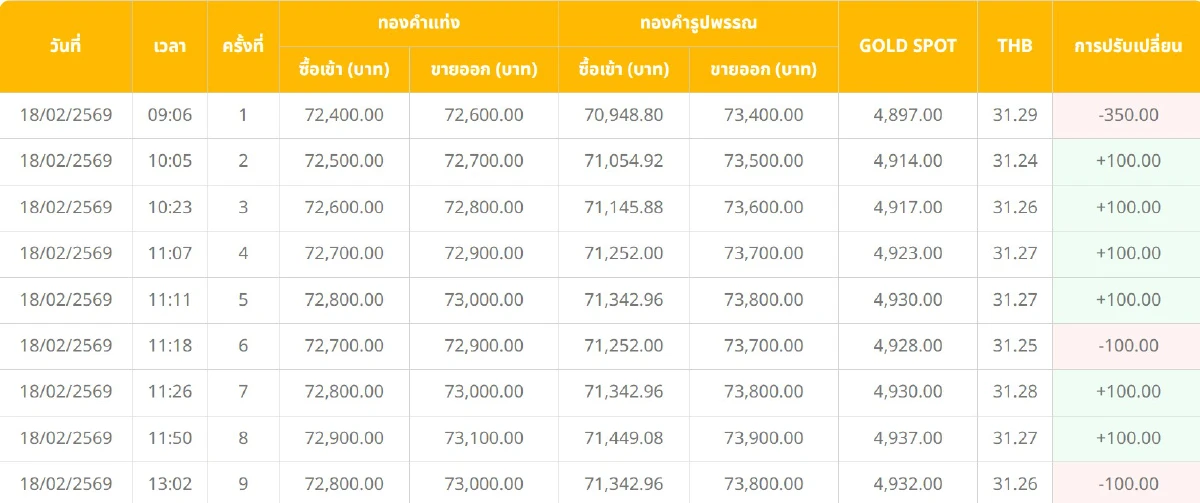Select the ทองคำรูปพรรณ group header
The image size is (1200, 503).
[x=698, y=22]
